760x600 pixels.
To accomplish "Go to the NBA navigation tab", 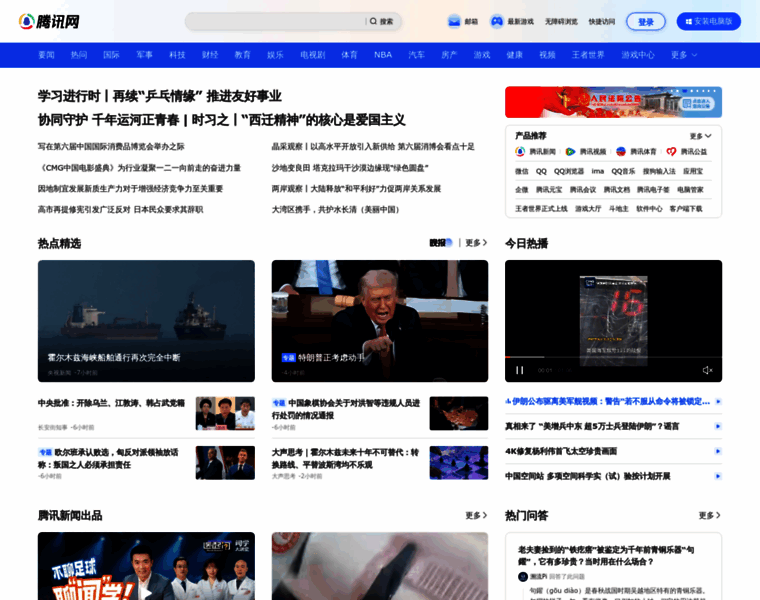I will pyautogui.click(x=383, y=55).
